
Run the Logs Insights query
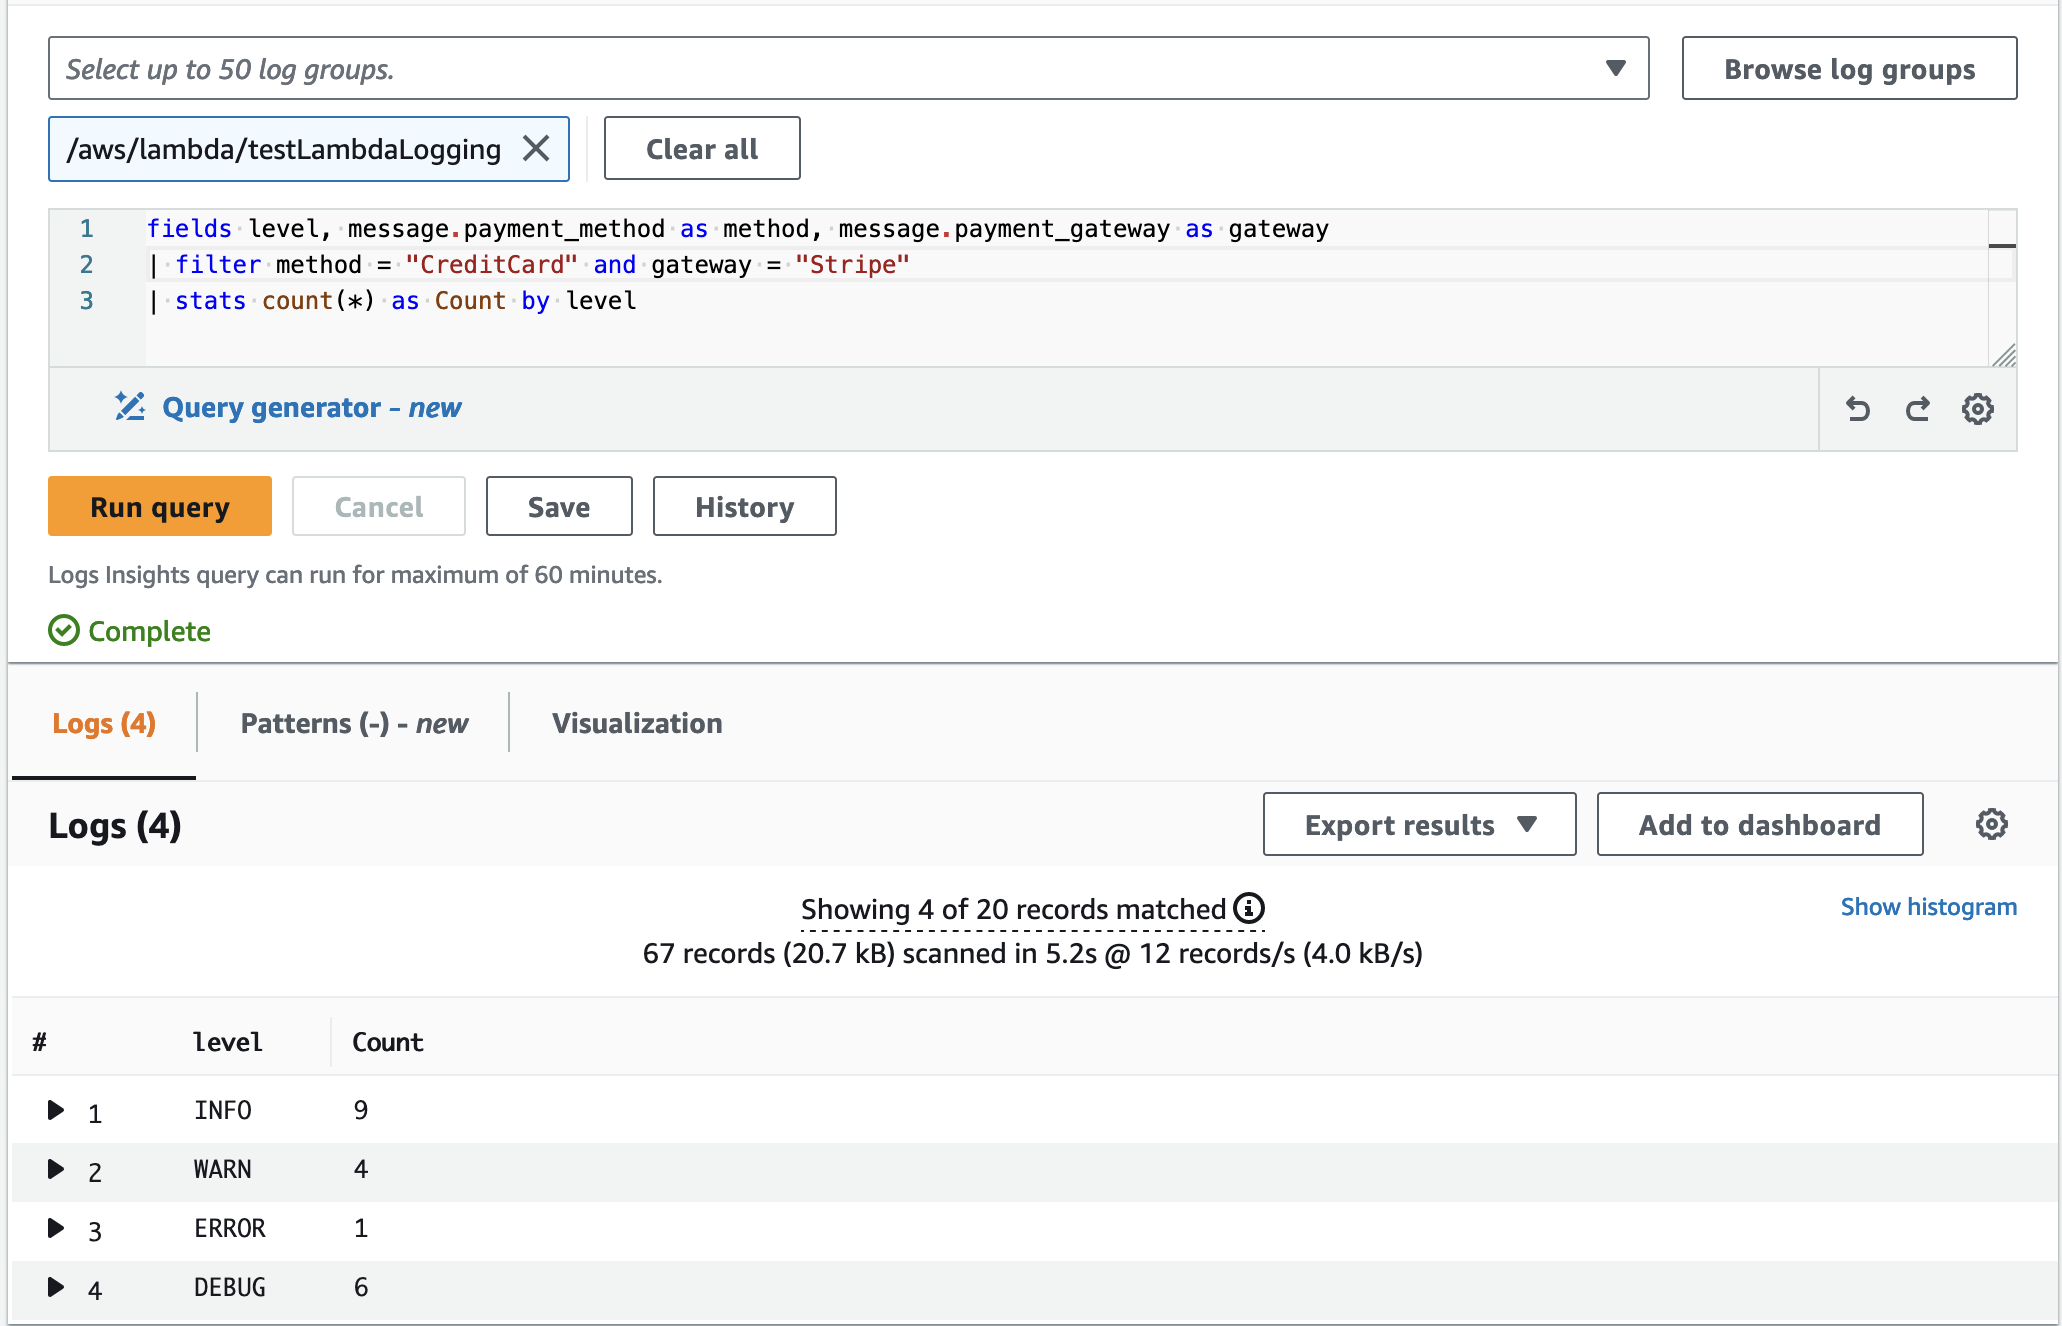tap(160, 506)
